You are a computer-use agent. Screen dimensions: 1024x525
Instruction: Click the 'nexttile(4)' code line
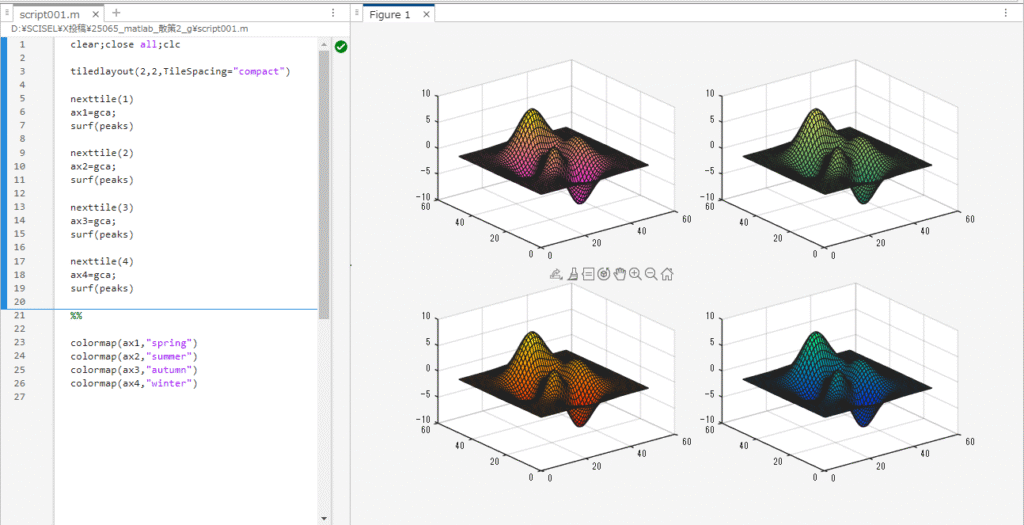point(102,261)
